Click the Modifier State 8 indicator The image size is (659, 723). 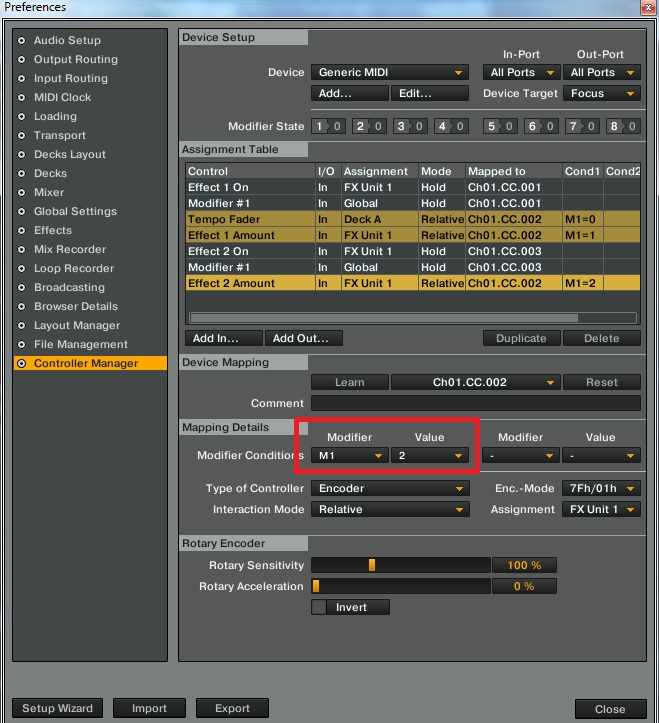[x=623, y=126]
